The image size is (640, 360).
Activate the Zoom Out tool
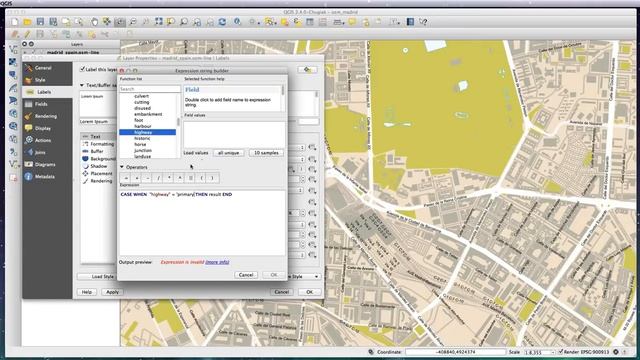pos(133,22)
